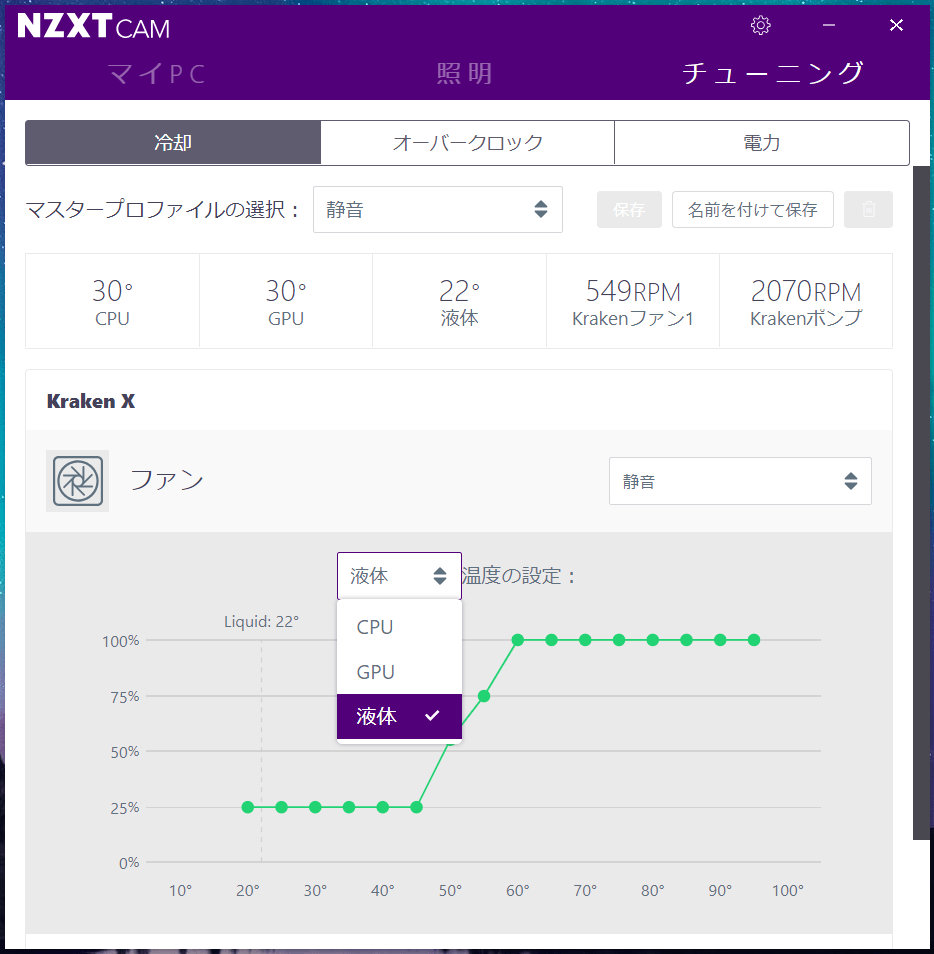Click the fan curve point at 90°

click(720, 640)
